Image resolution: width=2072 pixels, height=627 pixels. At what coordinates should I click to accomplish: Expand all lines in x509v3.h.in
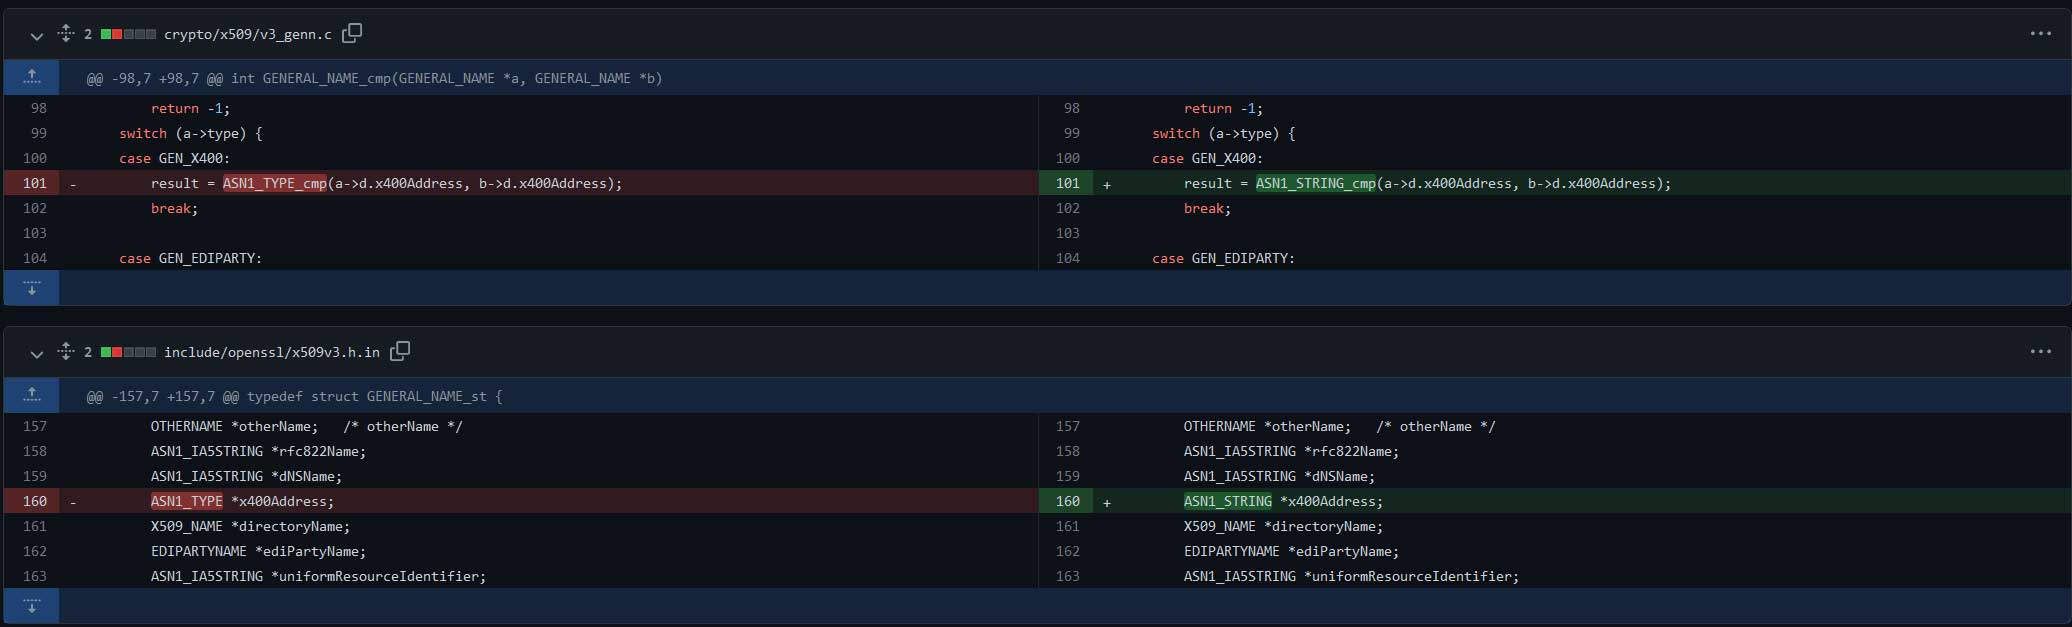(66, 352)
